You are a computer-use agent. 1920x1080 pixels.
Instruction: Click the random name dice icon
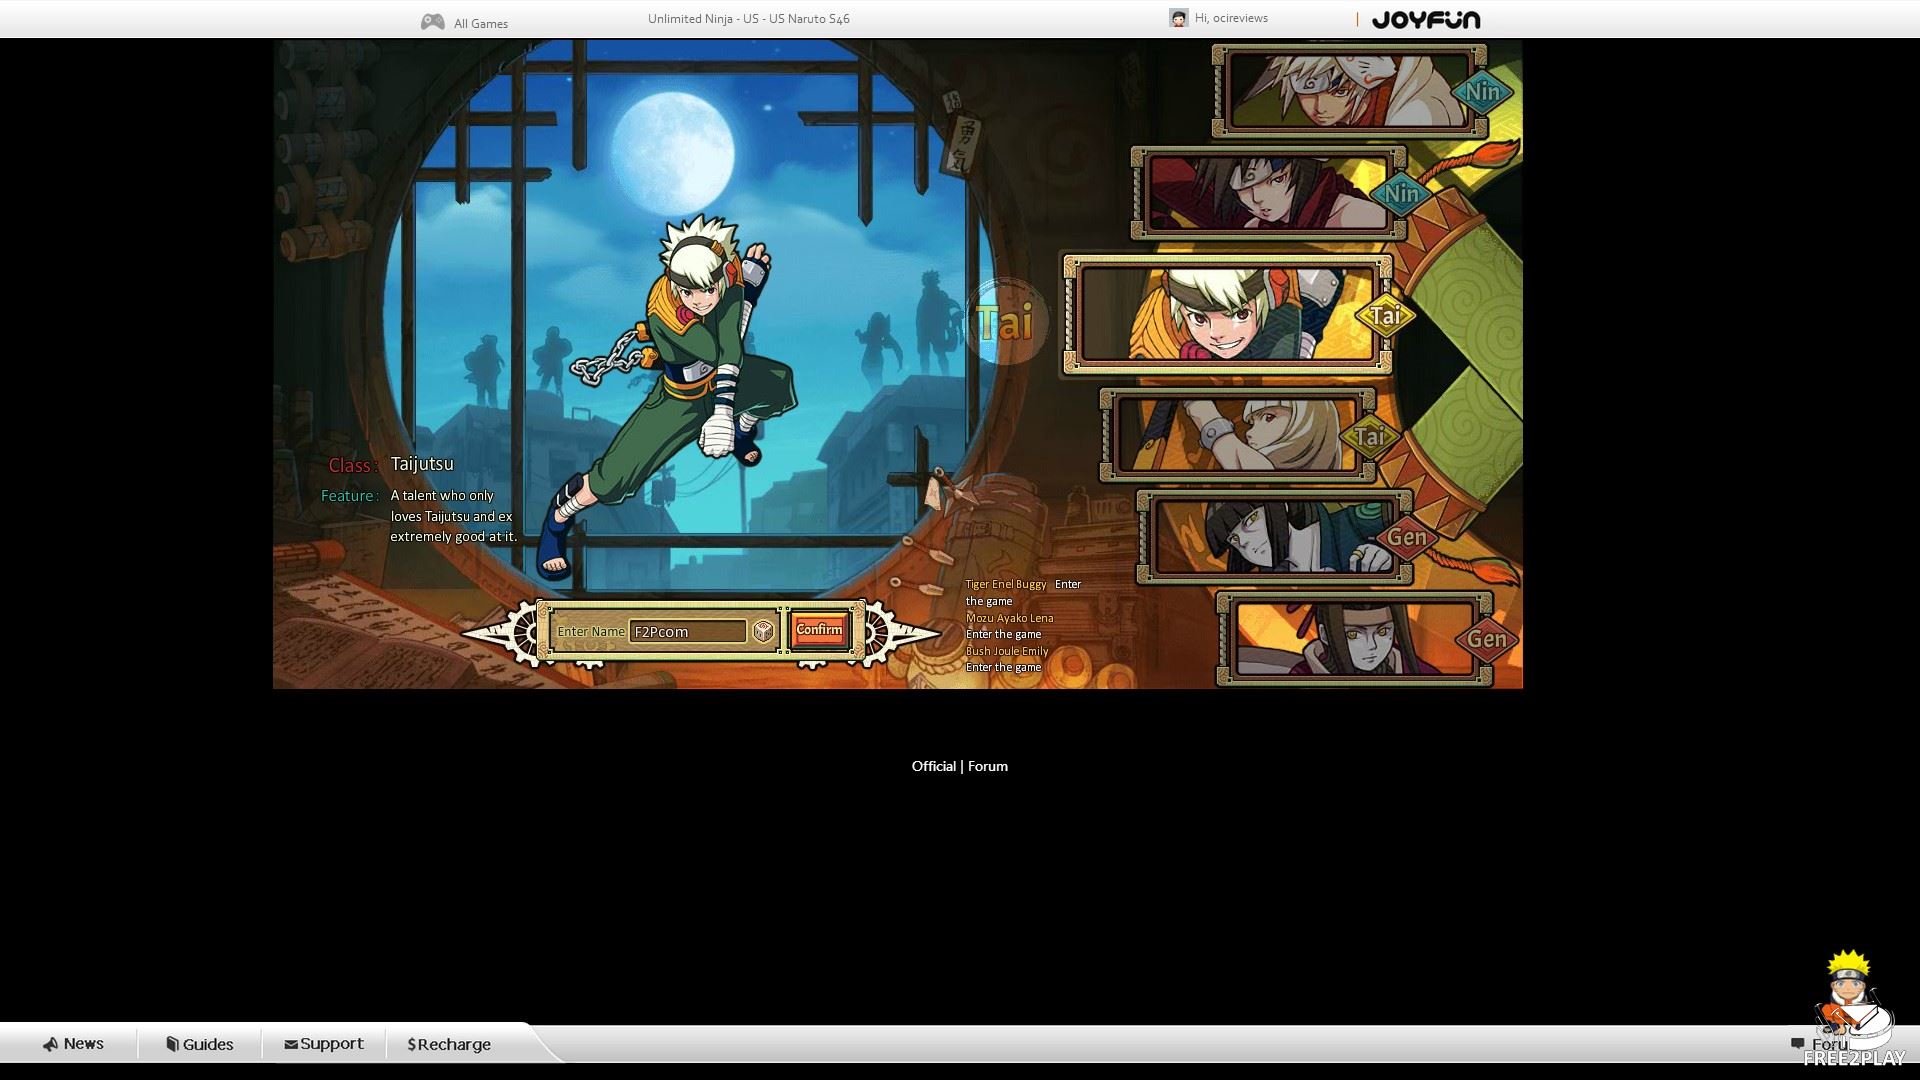click(x=763, y=631)
